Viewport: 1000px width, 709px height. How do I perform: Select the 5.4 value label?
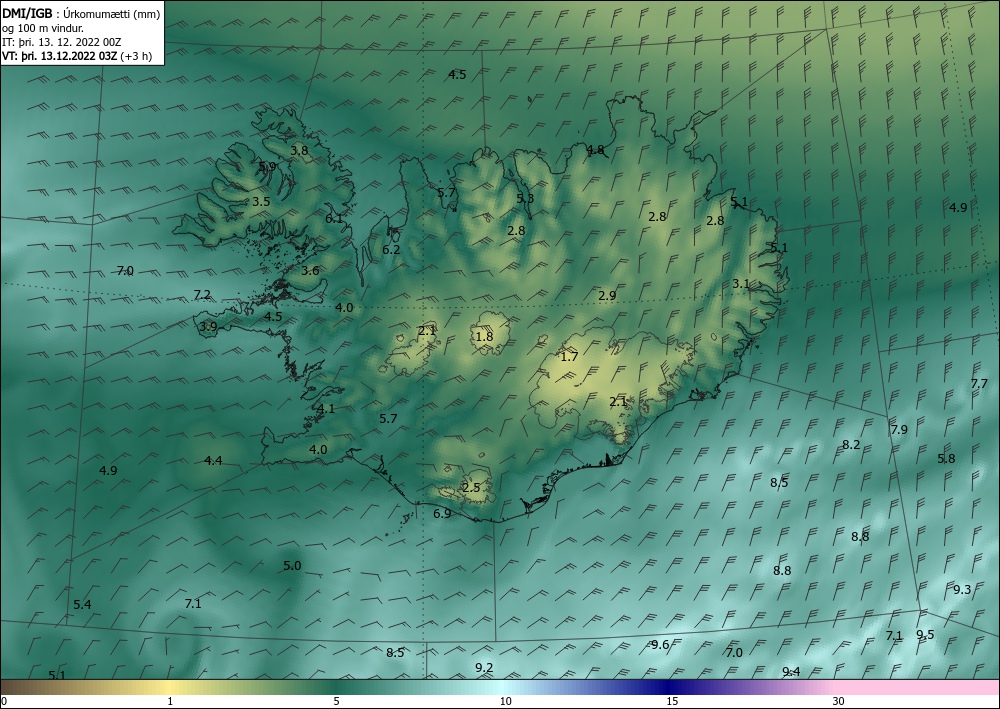82,604
